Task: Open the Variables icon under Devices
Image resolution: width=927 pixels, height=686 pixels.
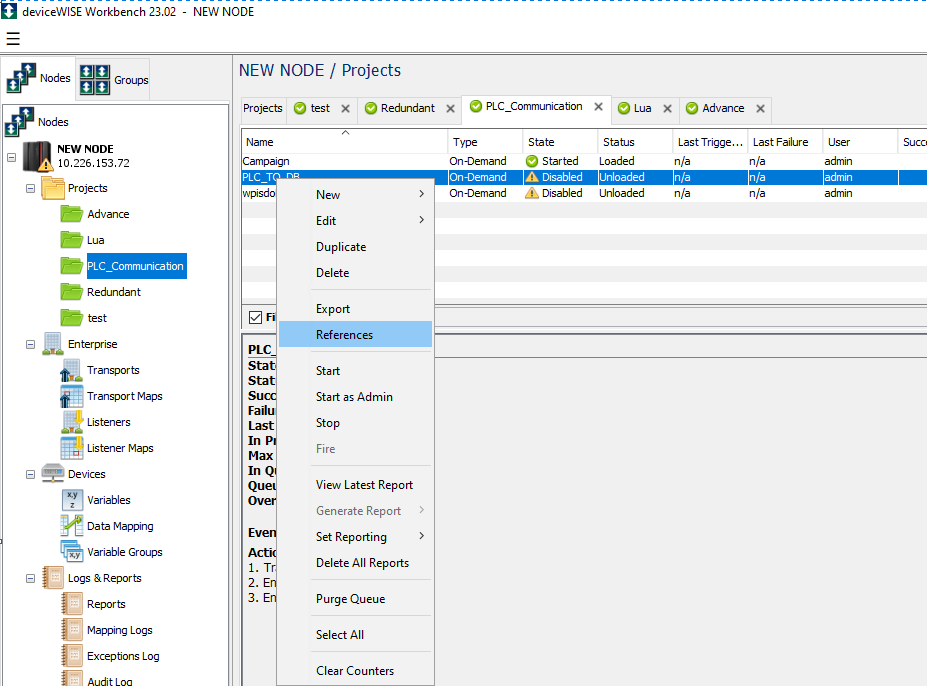Action: tap(71, 501)
